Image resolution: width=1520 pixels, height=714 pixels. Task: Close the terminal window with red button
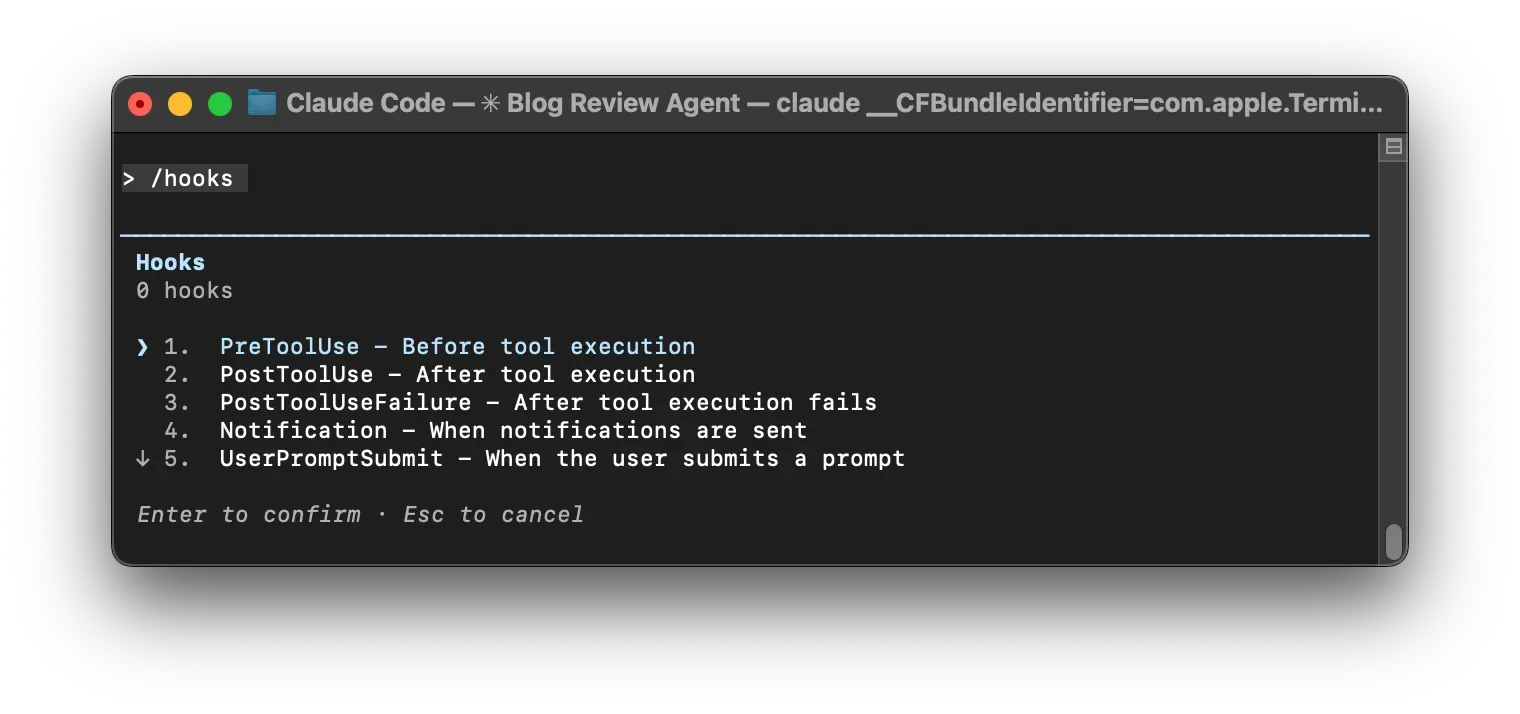pos(141,104)
